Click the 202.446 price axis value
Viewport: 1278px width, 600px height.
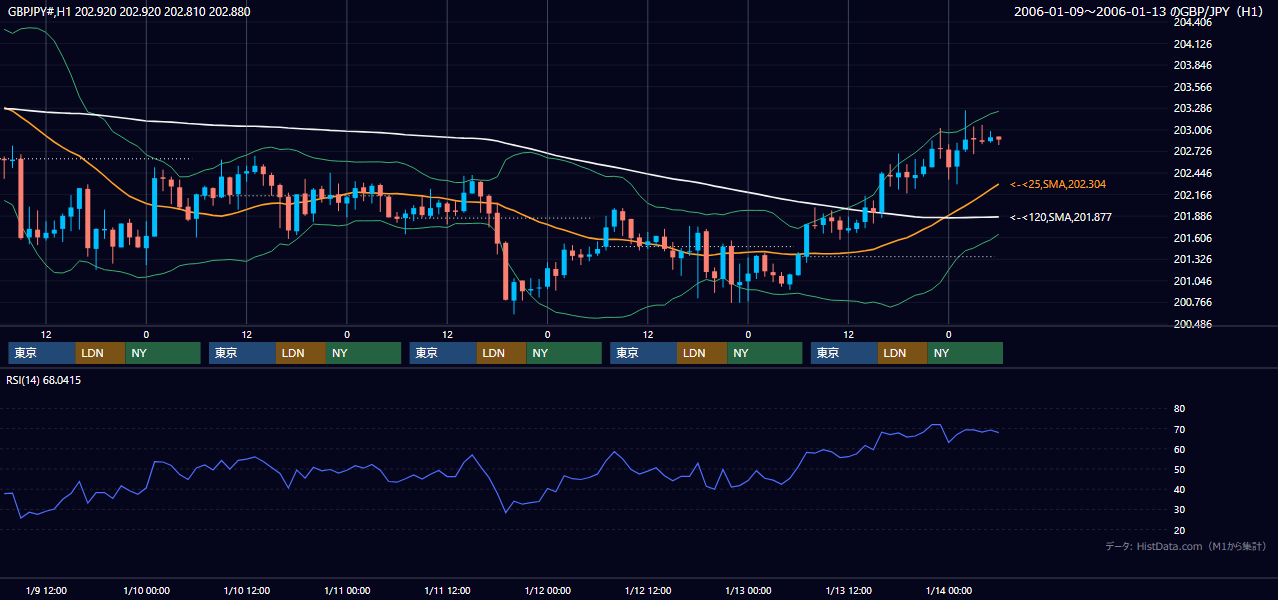1192,173
